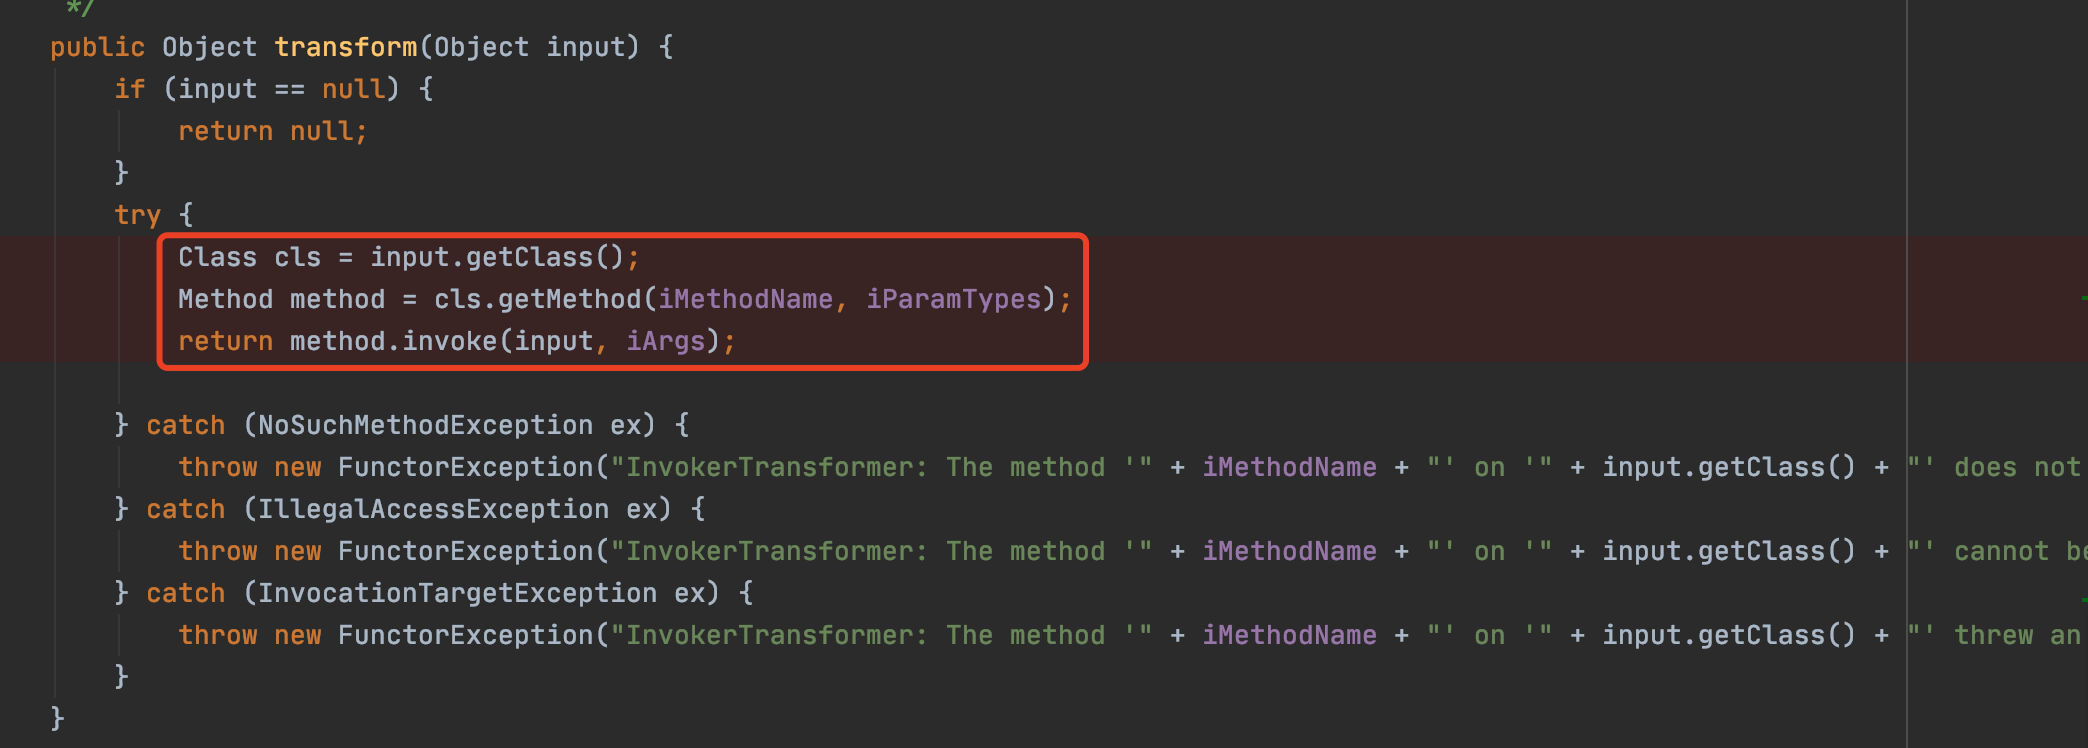Viewport: 2088px width, 748px height.
Task: Click InvocationTargetException in the catch clause
Action: point(457,593)
